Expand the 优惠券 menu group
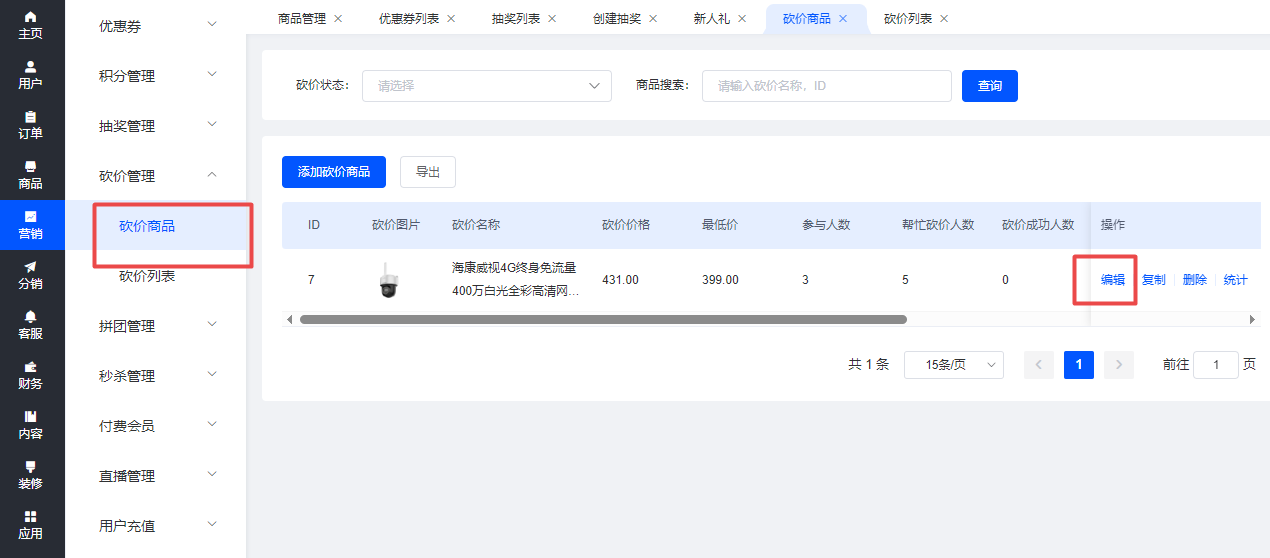 [156, 26]
